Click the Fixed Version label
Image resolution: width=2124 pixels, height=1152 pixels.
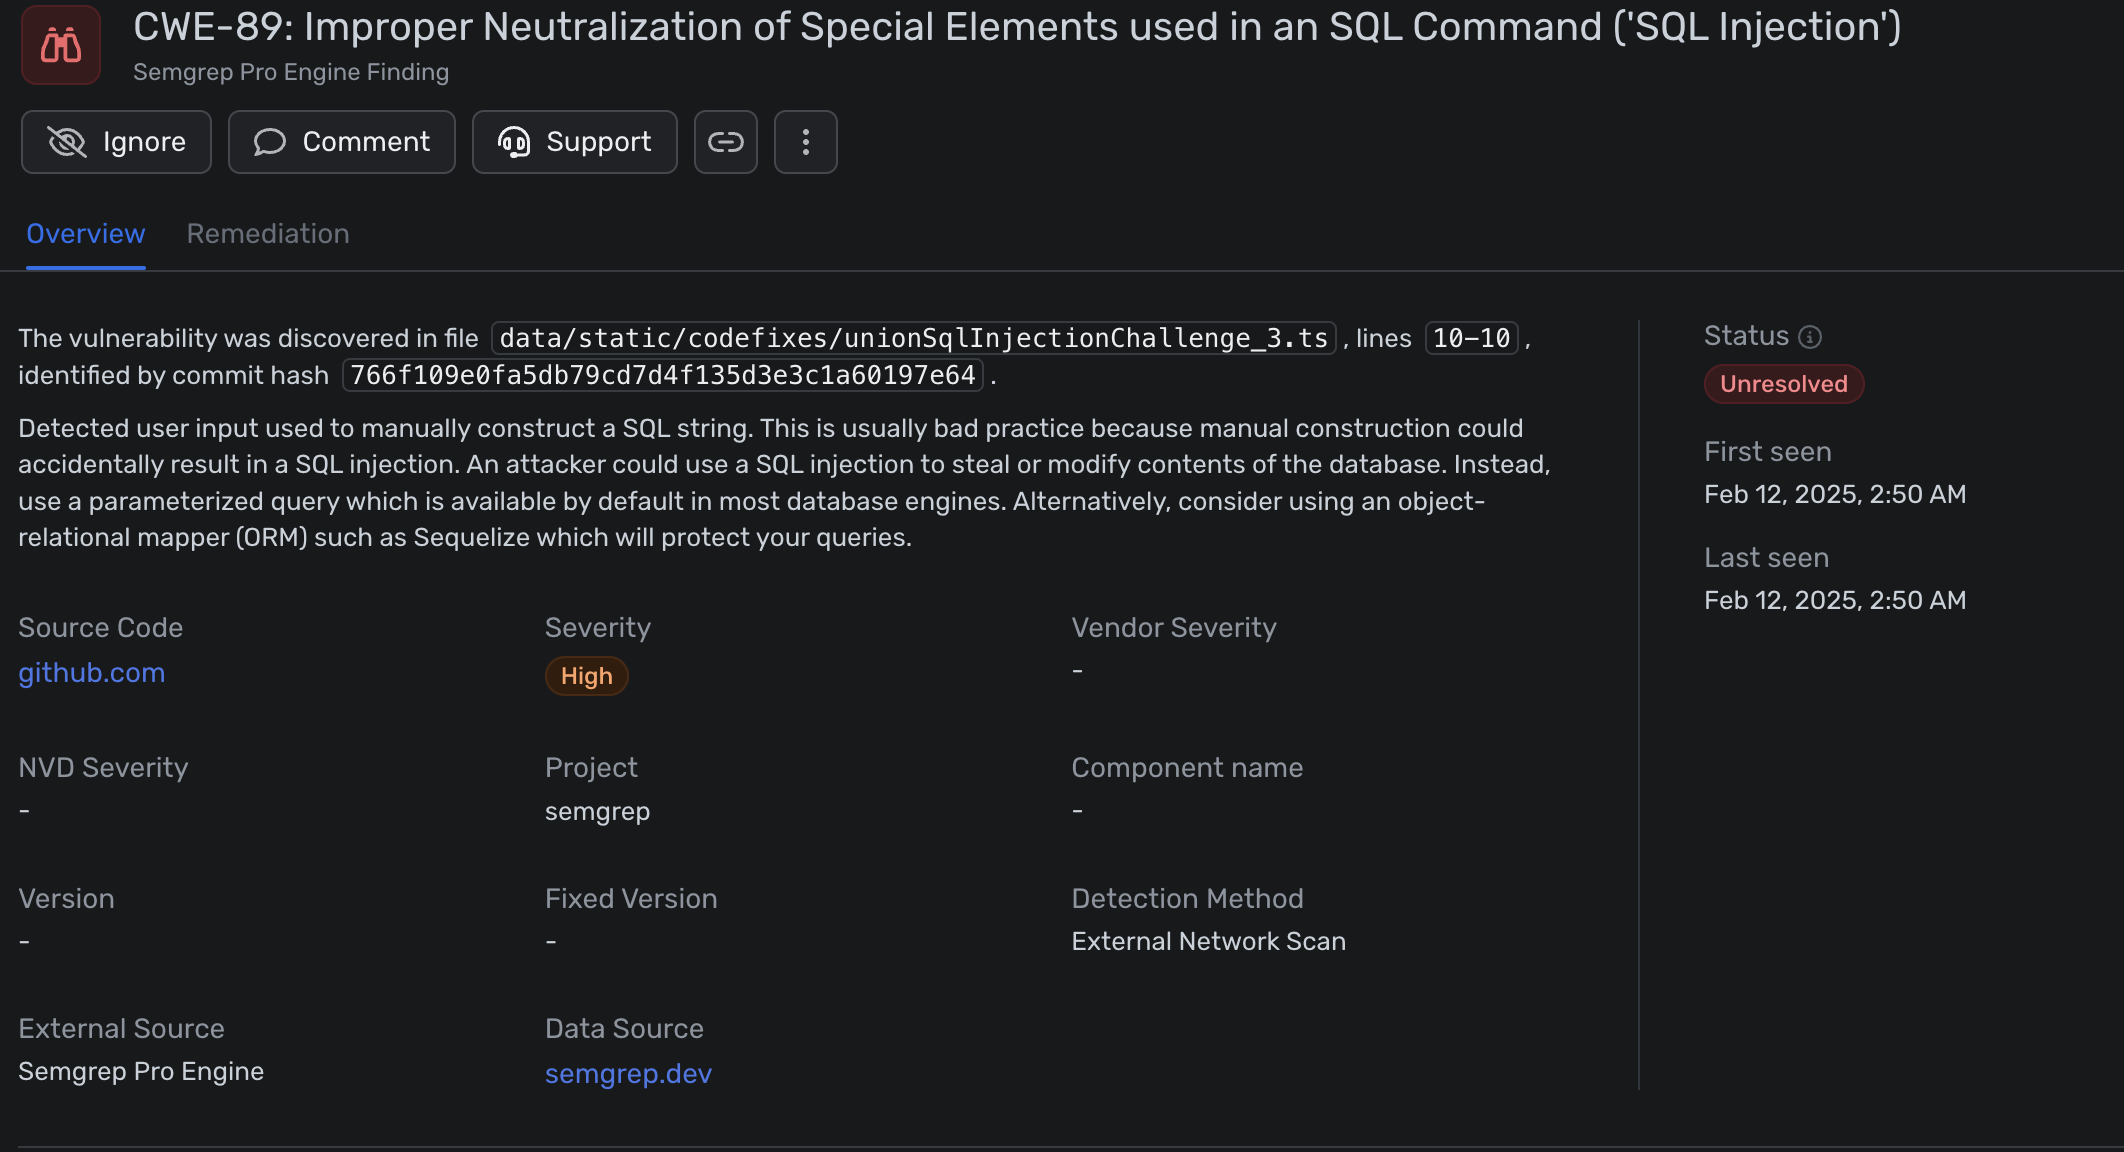(631, 899)
